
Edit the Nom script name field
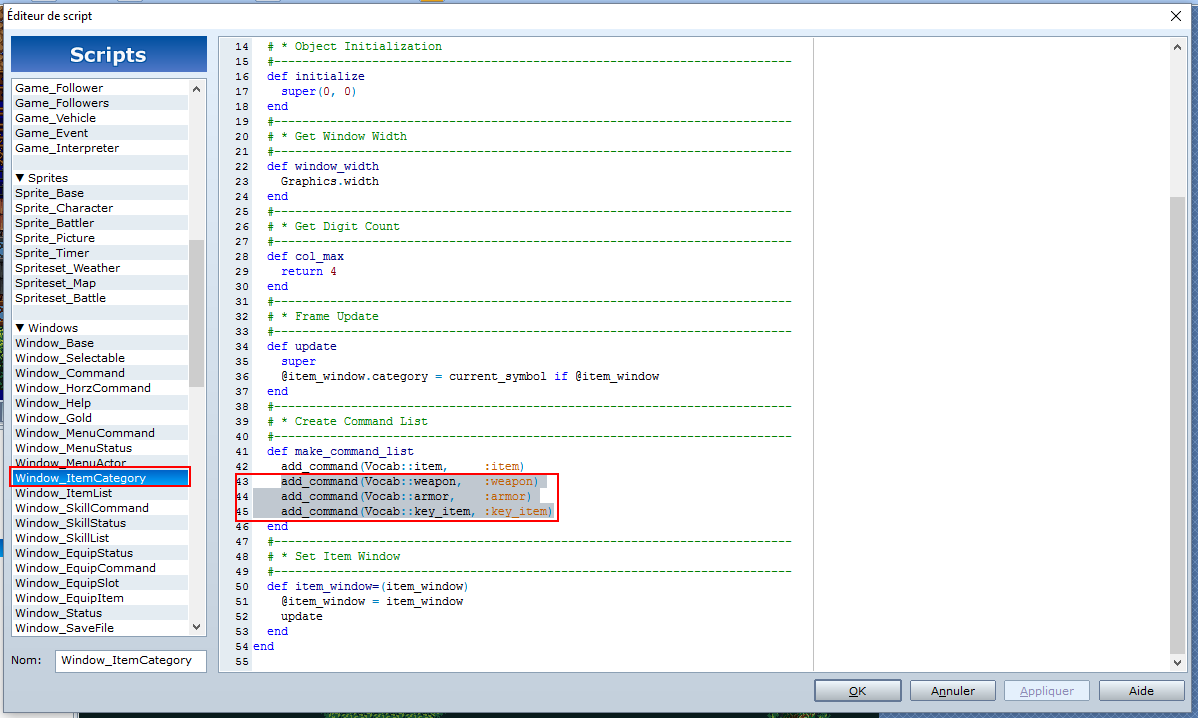pos(132,661)
